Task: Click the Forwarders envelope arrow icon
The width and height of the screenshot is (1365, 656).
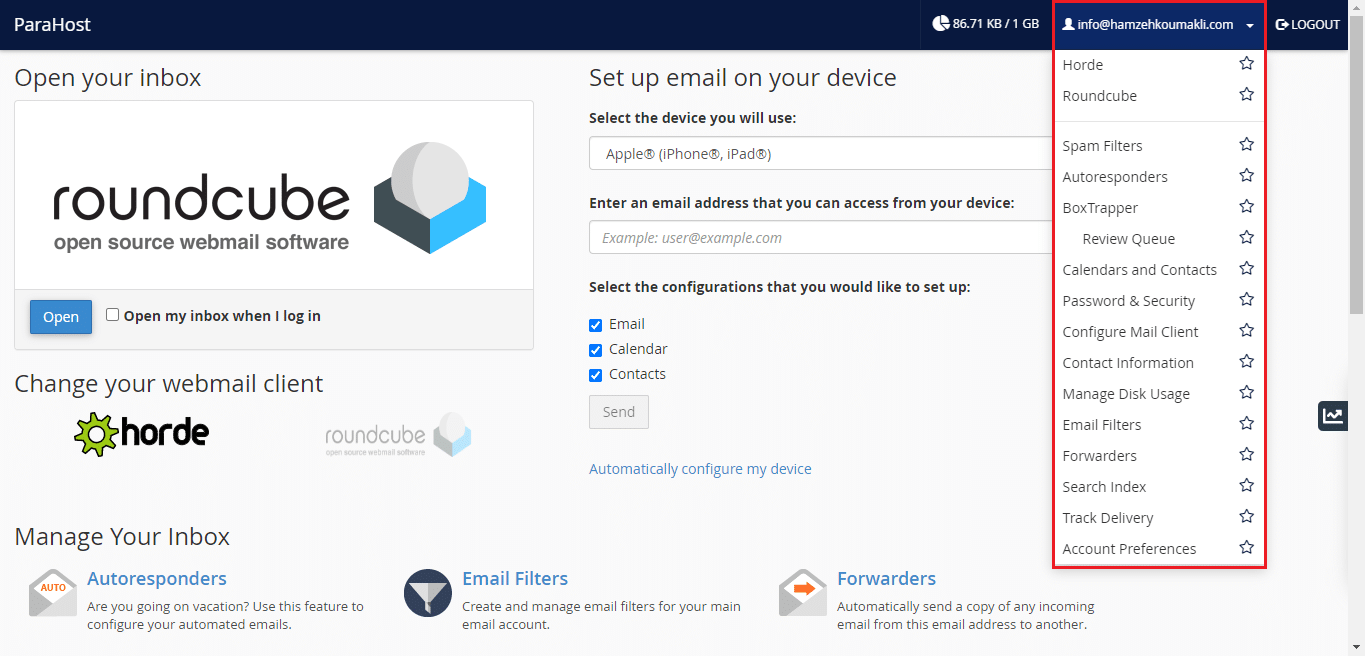Action: coord(803,594)
